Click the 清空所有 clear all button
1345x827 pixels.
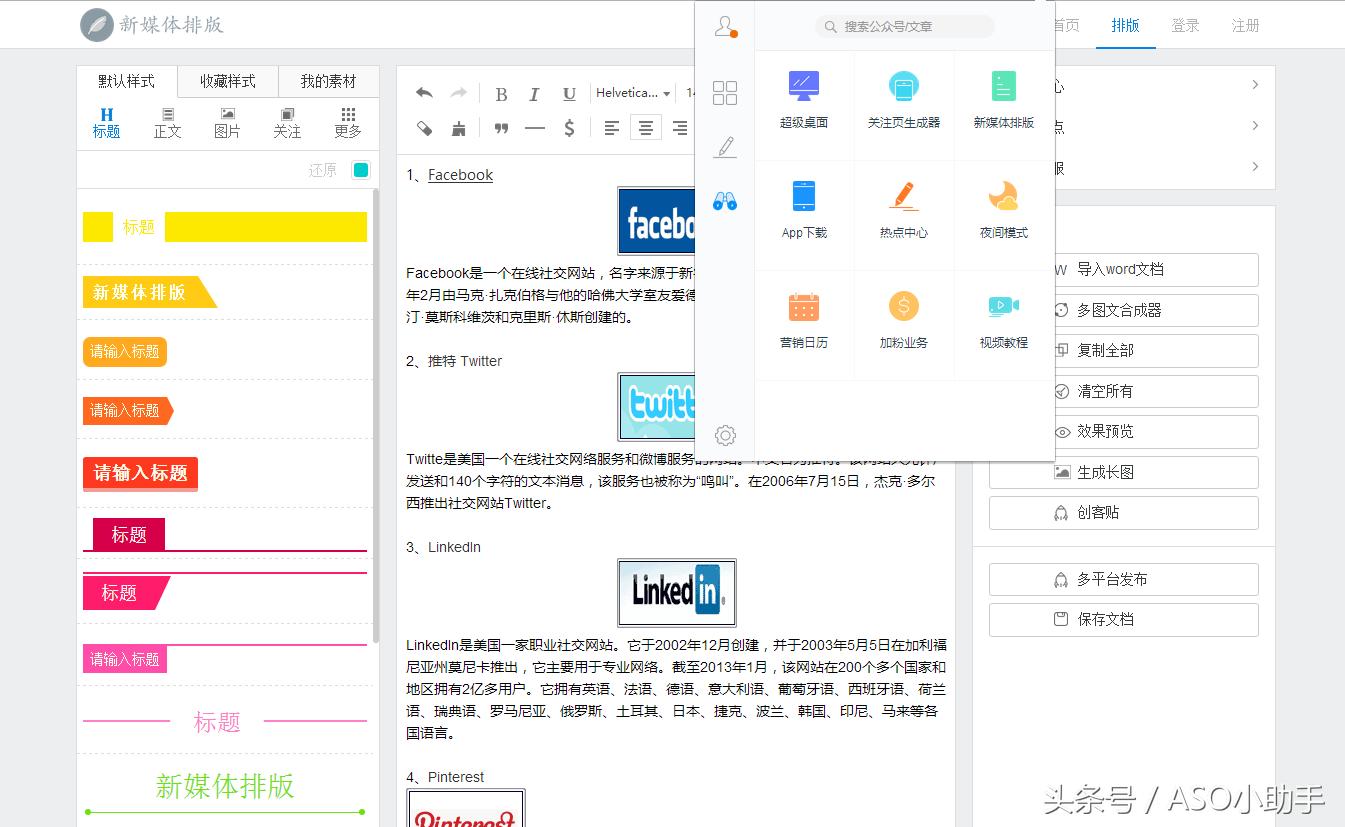click(1122, 391)
